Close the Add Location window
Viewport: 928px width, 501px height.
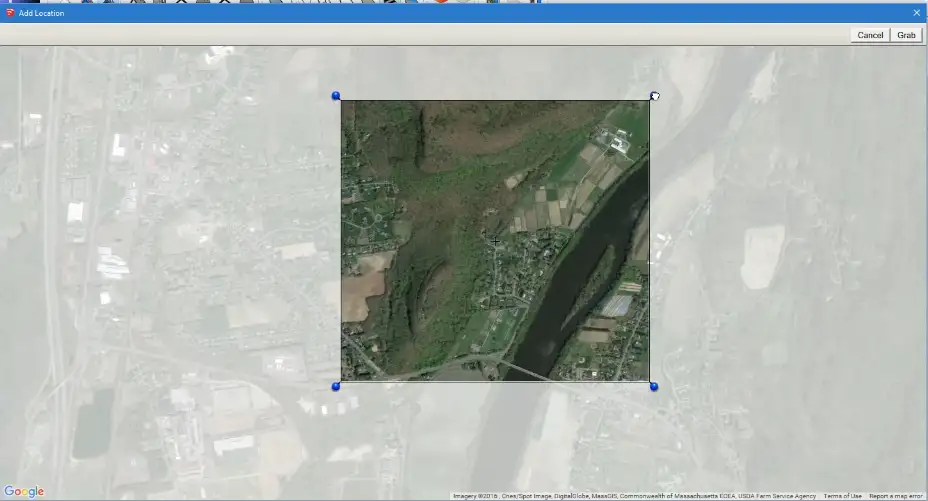(x=917, y=12)
